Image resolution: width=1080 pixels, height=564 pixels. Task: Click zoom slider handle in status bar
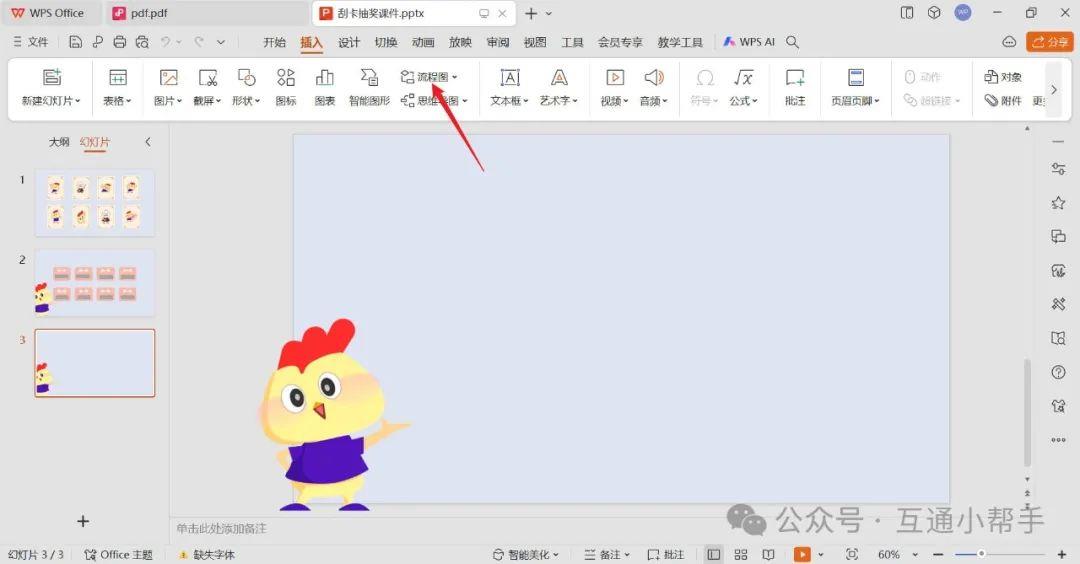[x=981, y=554]
